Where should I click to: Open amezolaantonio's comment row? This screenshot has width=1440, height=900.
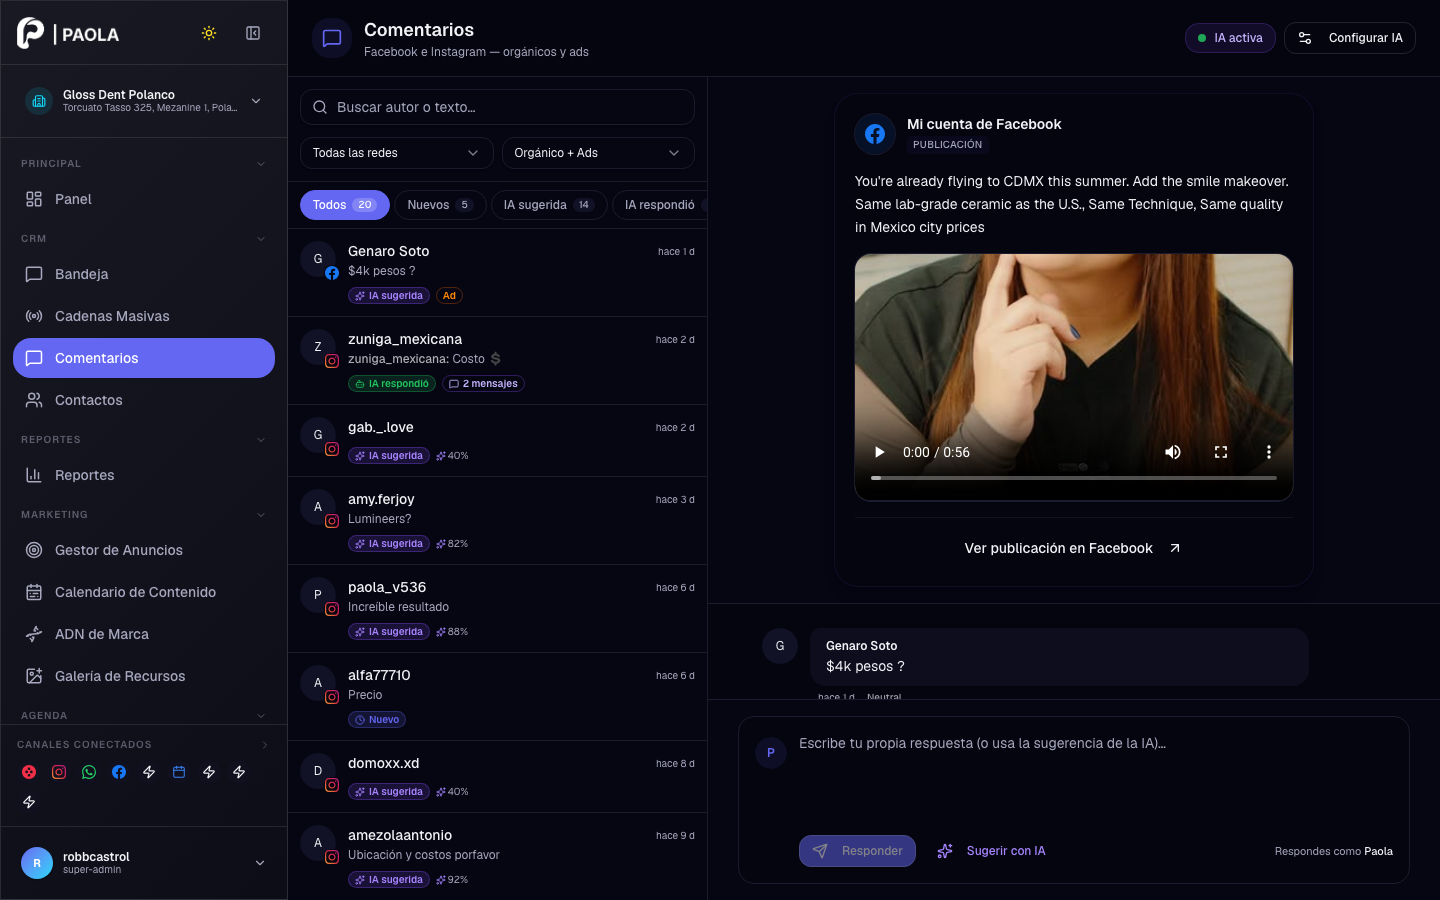pyautogui.click(x=498, y=856)
